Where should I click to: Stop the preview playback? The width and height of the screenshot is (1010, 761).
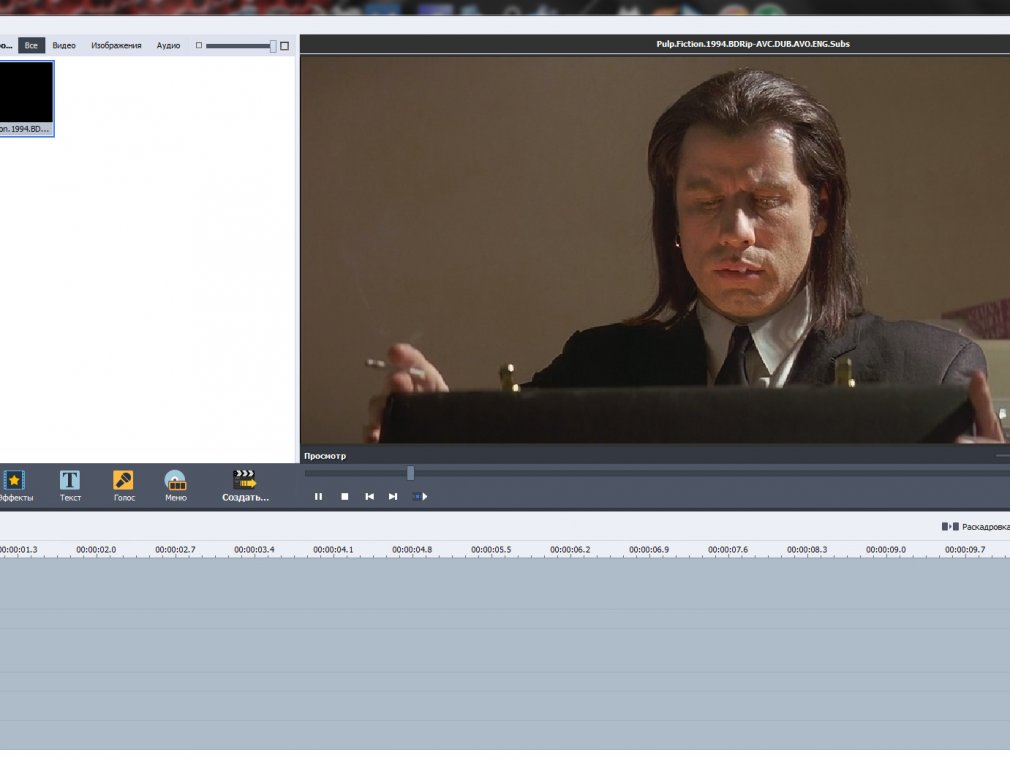click(x=345, y=497)
